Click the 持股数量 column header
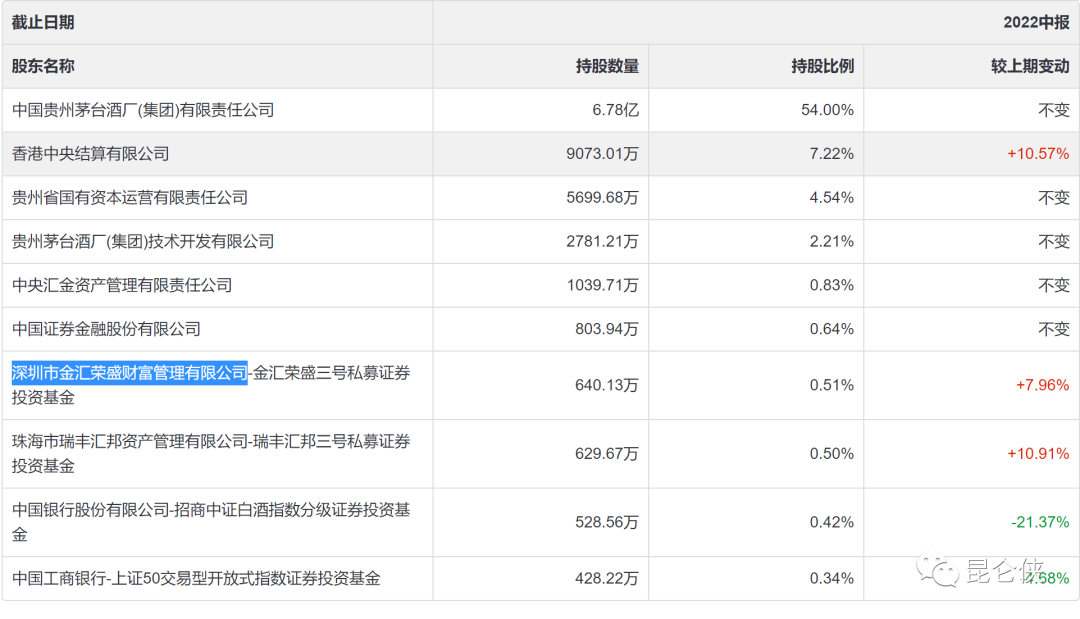 [x=607, y=66]
